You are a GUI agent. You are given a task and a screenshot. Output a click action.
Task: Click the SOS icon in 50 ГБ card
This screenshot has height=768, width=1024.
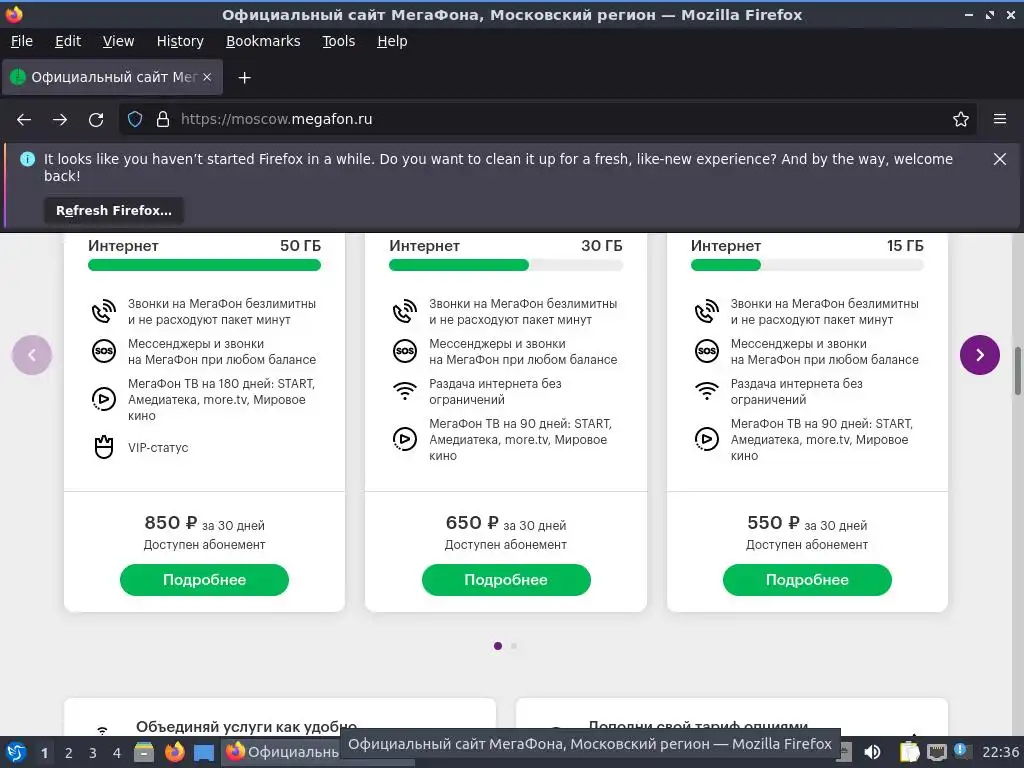(104, 351)
